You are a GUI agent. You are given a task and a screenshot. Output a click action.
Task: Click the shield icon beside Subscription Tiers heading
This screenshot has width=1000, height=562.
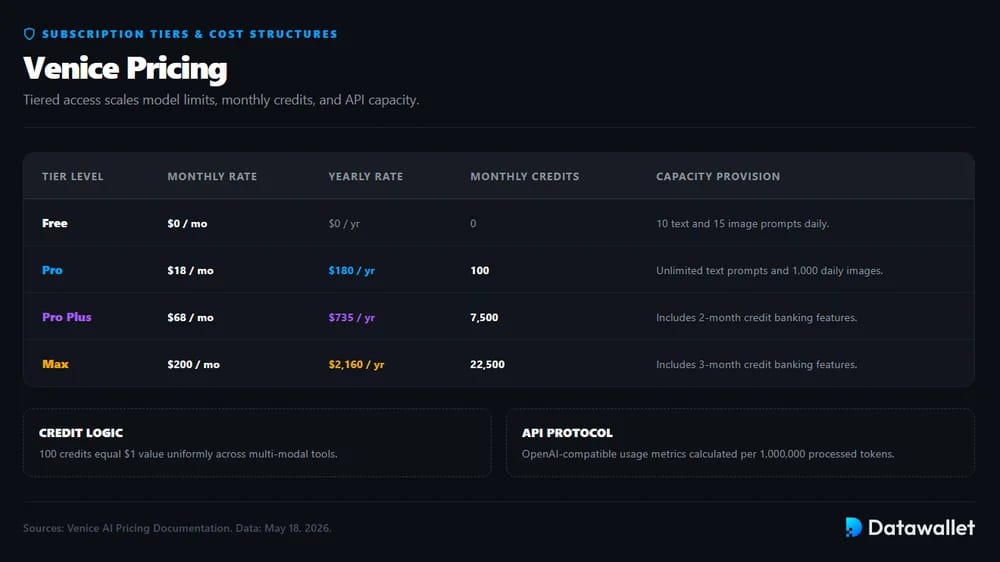(x=29, y=34)
